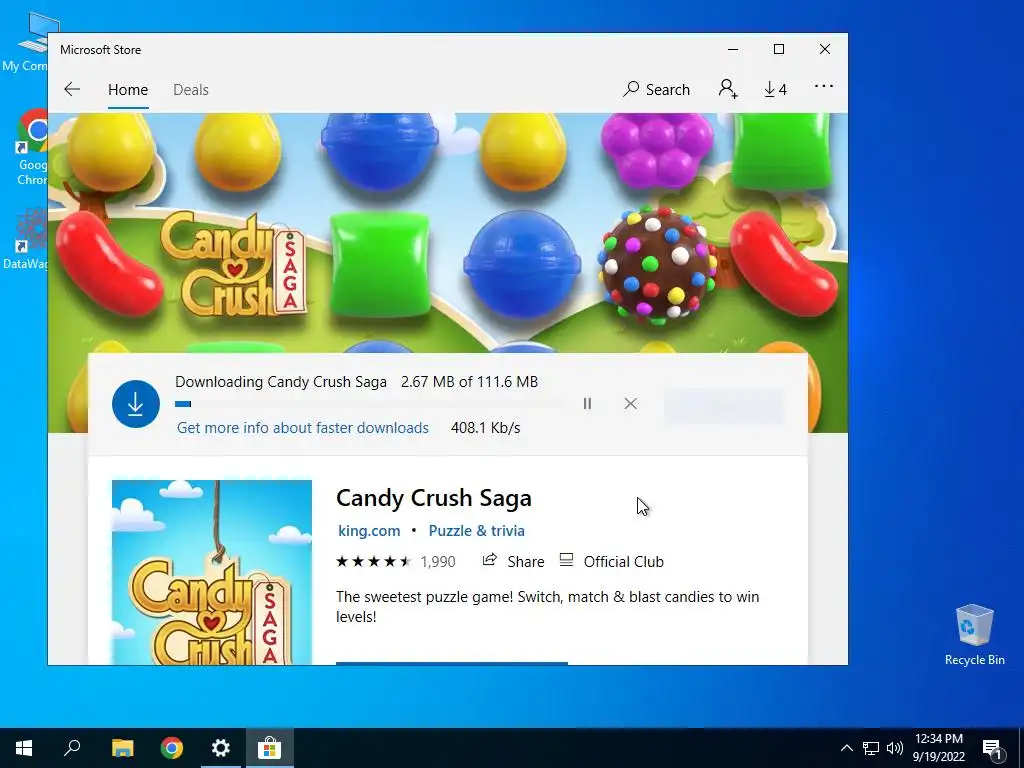The image size is (1024, 768).
Task: Open the See more three-dots menu
Action: pos(824,86)
